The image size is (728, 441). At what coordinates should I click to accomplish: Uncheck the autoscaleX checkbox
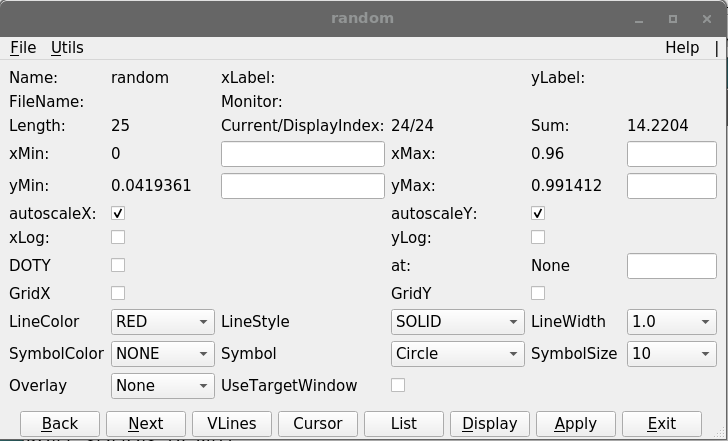coord(118,214)
